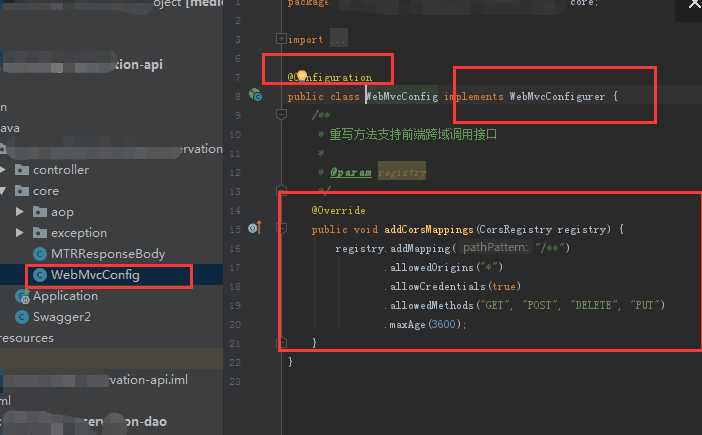Open the controller folder in the project tree
Viewport: 702px width, 435px height.
click(61, 170)
